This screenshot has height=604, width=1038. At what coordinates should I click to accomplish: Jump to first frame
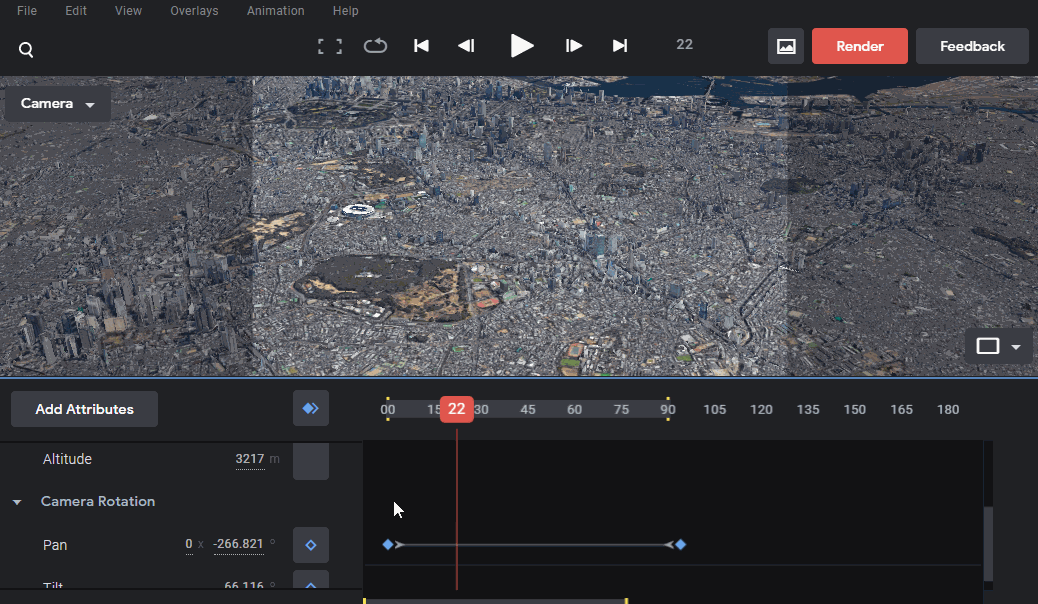[x=421, y=46]
